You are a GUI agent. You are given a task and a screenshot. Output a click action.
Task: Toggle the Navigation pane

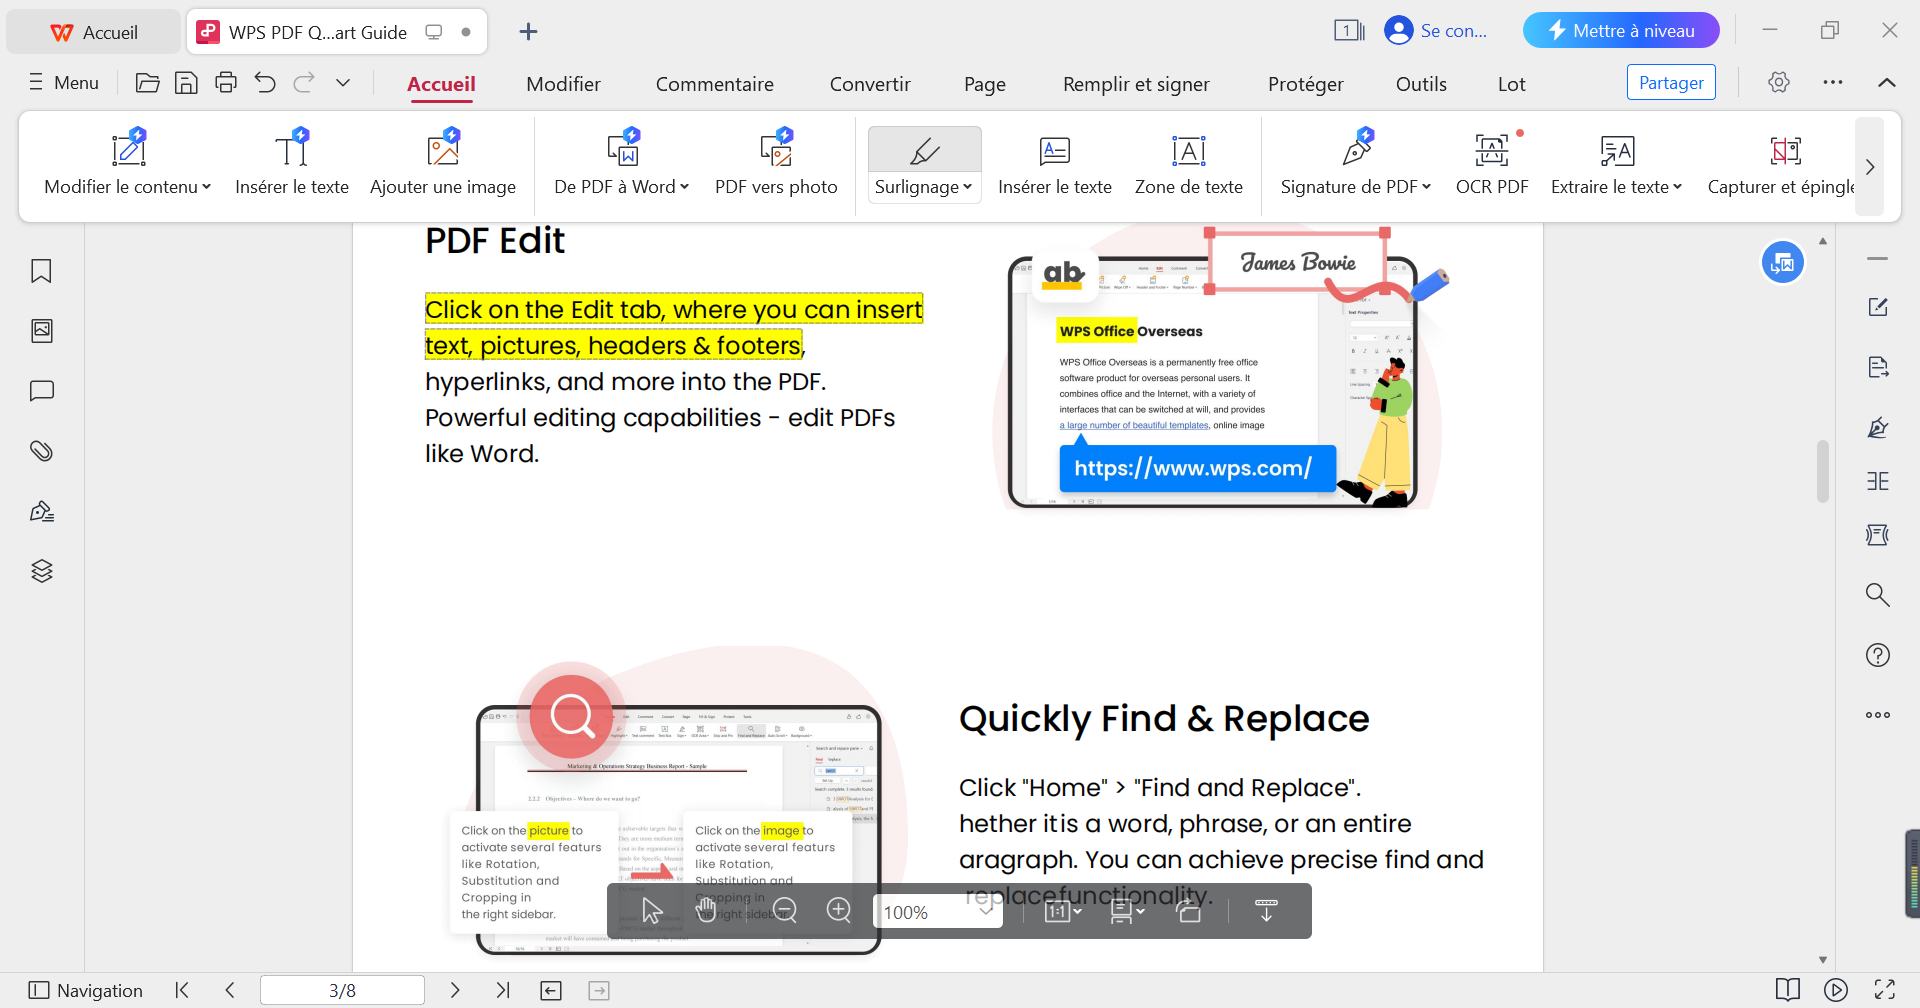pos(86,990)
